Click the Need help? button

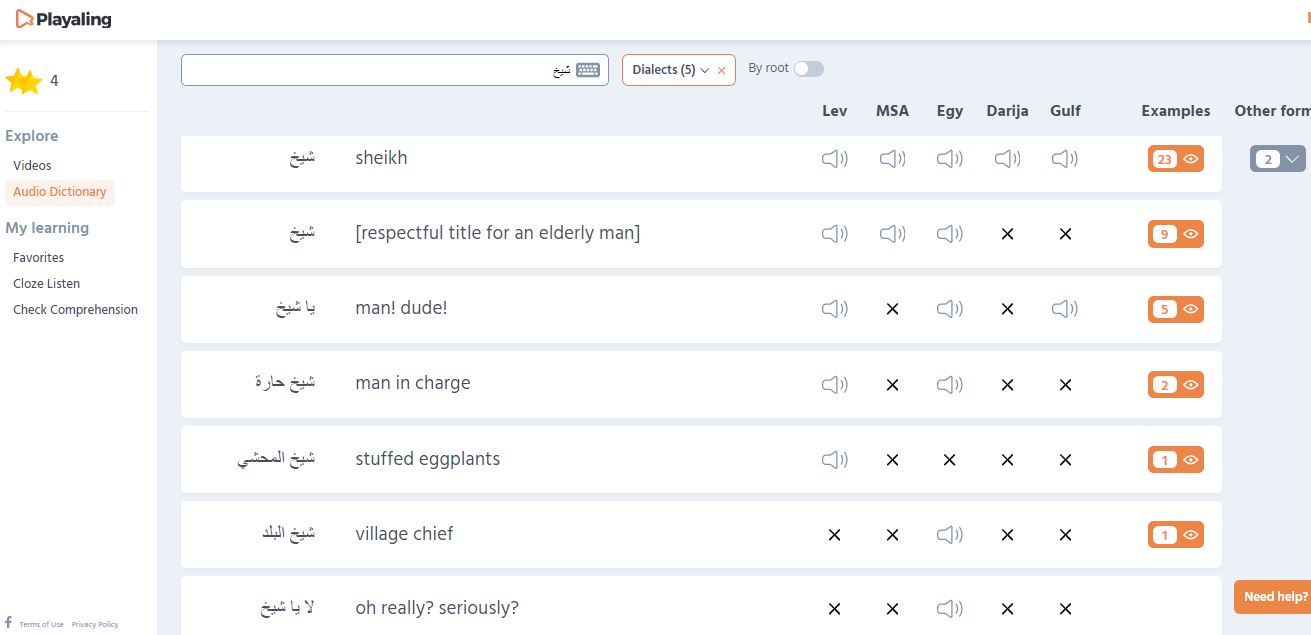pos(1274,597)
